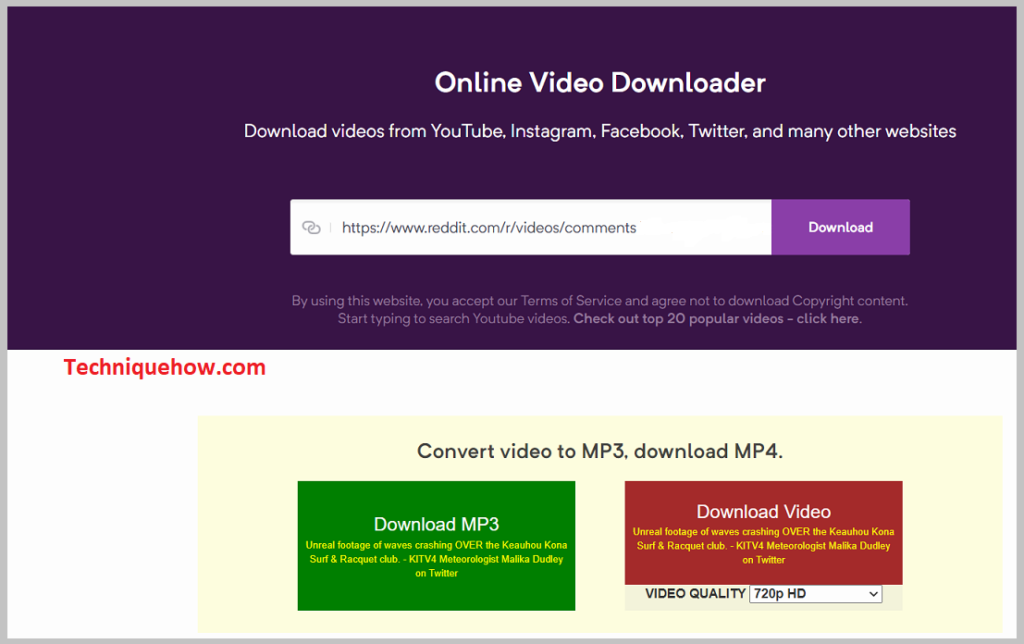Click the 'Convert video to MP3, download MP4.' heading
Viewport: 1024px width, 644px height.
pyautogui.click(x=600, y=451)
